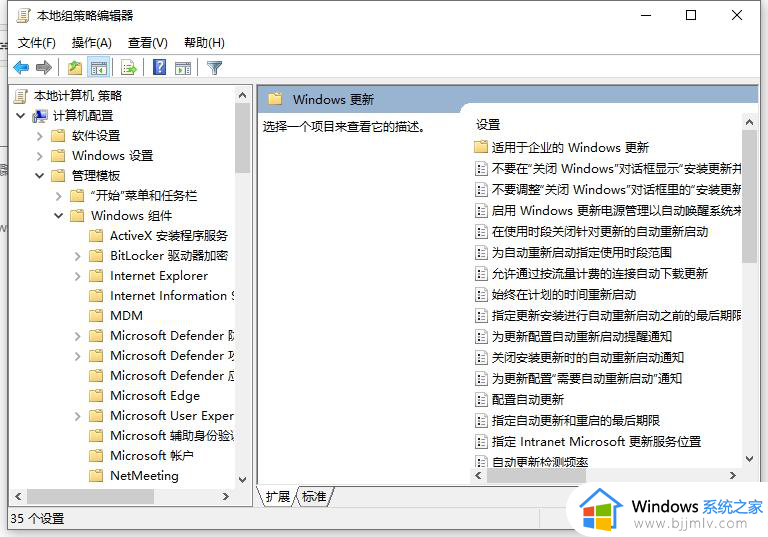Collapse the 管理模板 node
The height and width of the screenshot is (537, 768).
pyautogui.click(x=40, y=175)
